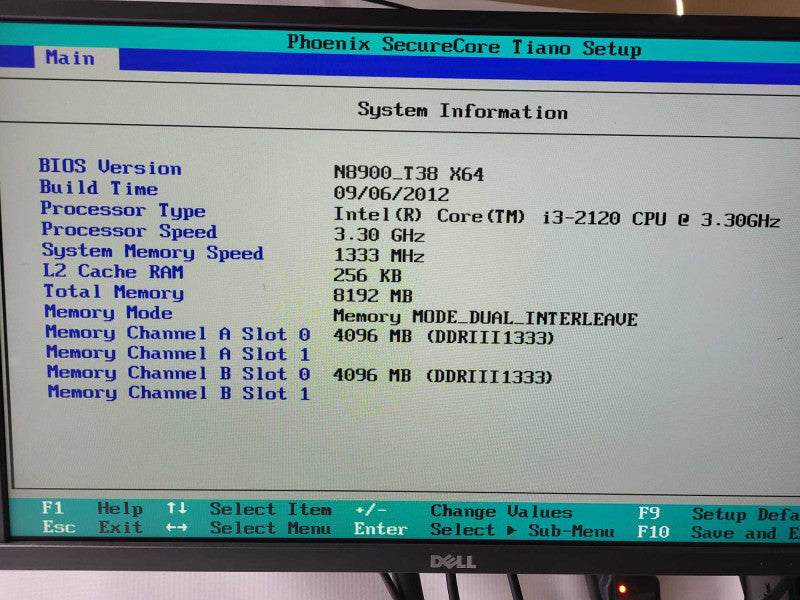The height and width of the screenshot is (600, 800).
Task: Click the N8900_T38 X64 value
Action: tap(409, 173)
